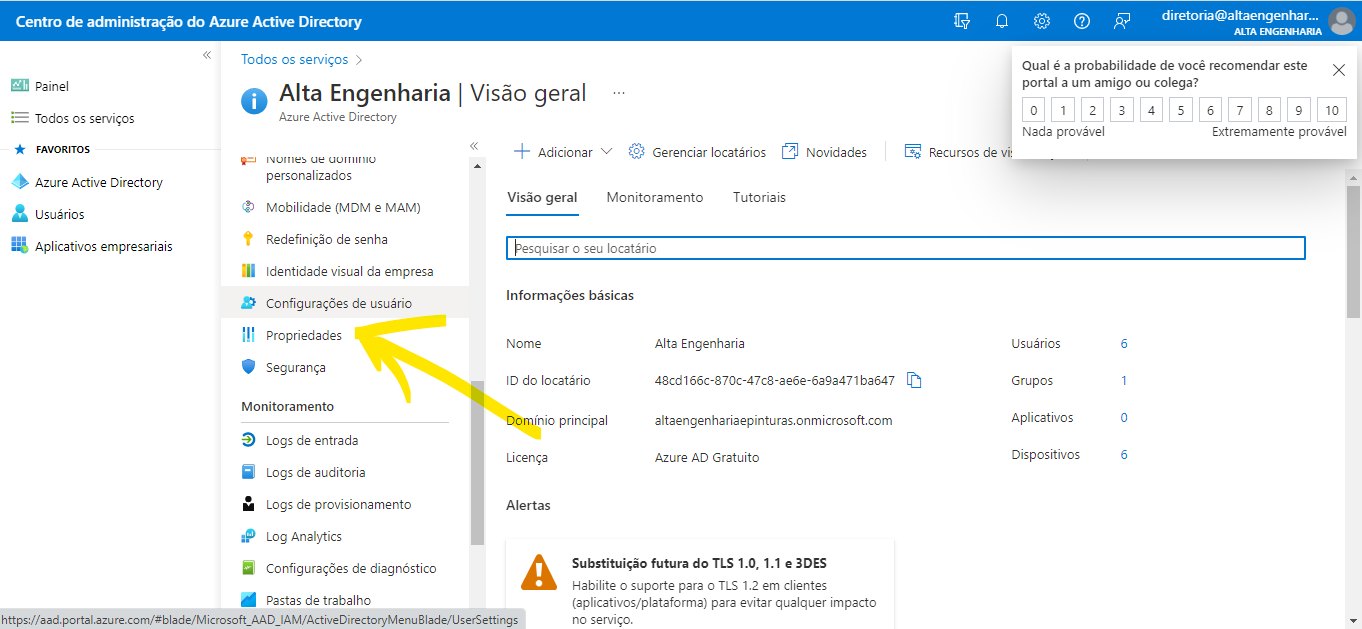Rate the portal 10 in survey
The width and height of the screenshot is (1362, 629).
tap(1332, 110)
